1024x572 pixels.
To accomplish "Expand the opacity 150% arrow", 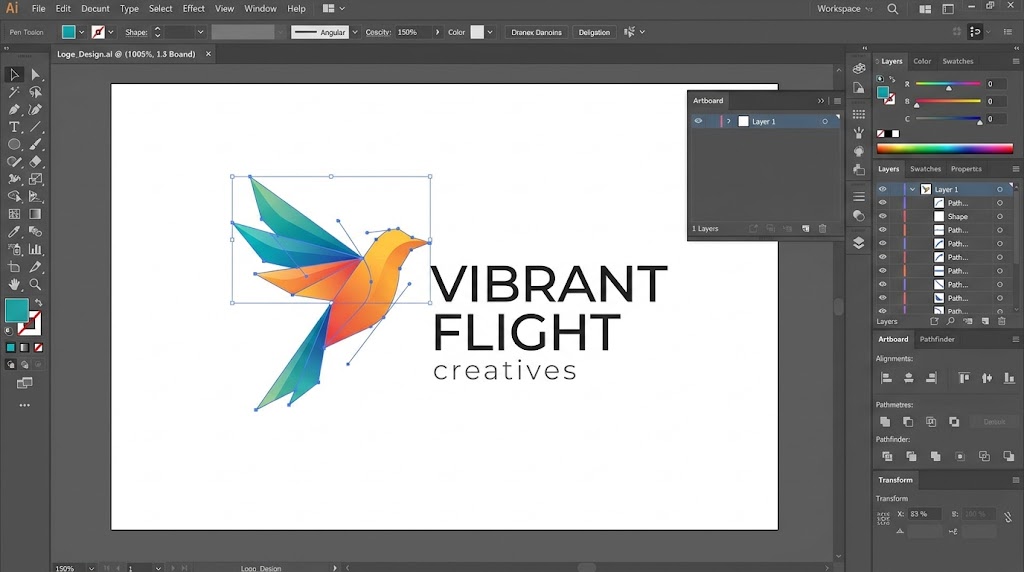I will [x=437, y=32].
